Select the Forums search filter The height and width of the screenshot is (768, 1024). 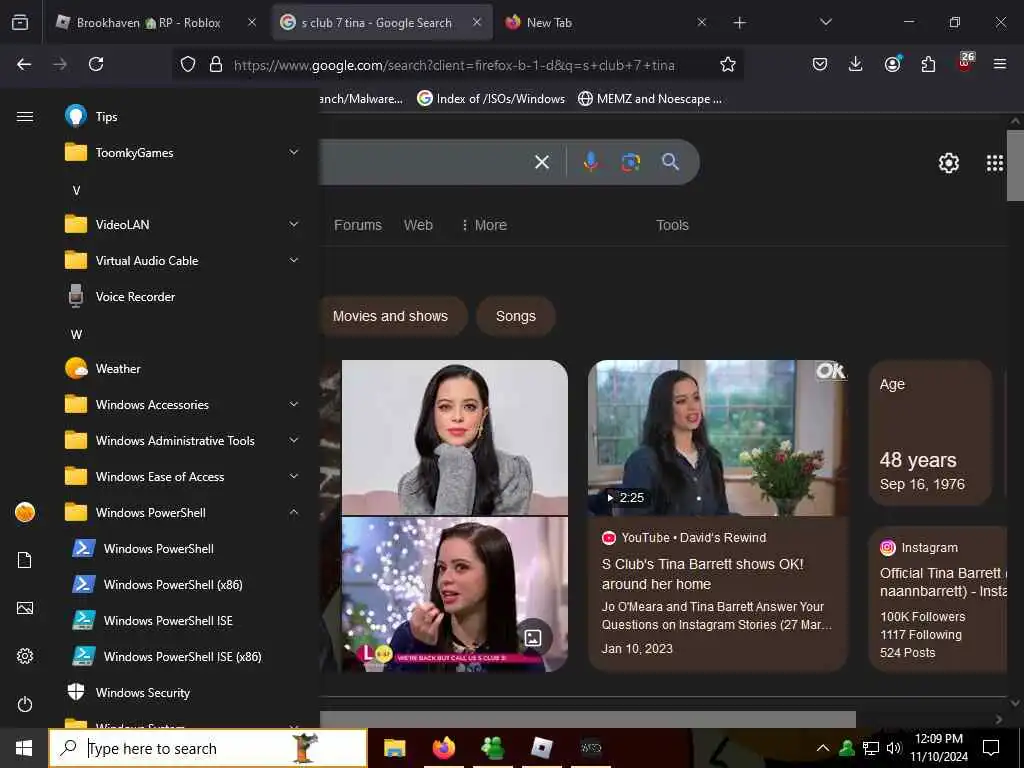(357, 225)
